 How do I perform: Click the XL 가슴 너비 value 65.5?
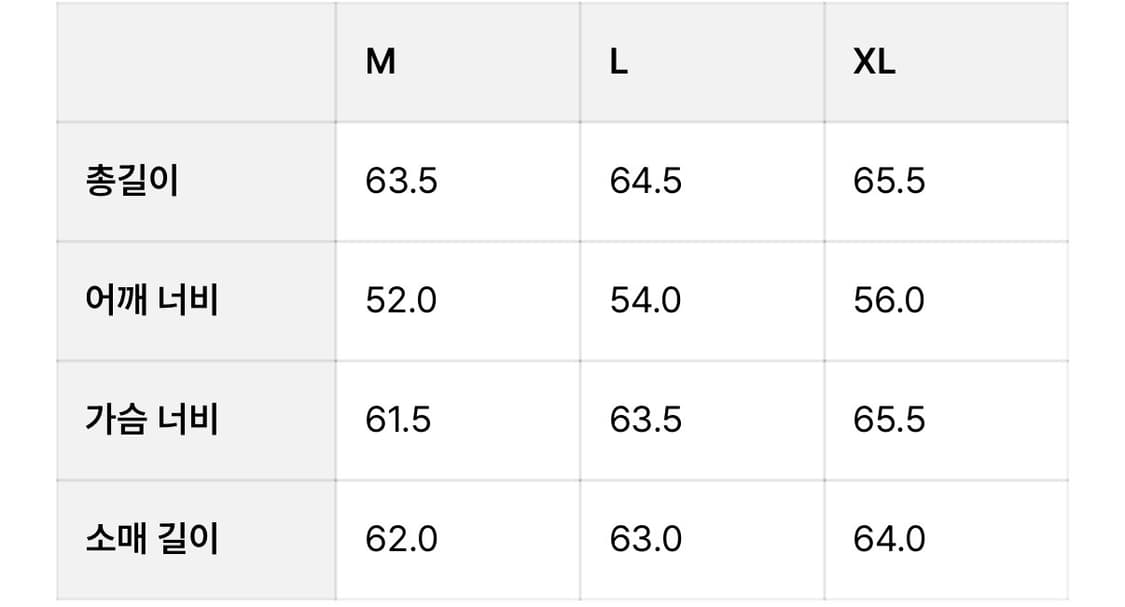point(889,419)
